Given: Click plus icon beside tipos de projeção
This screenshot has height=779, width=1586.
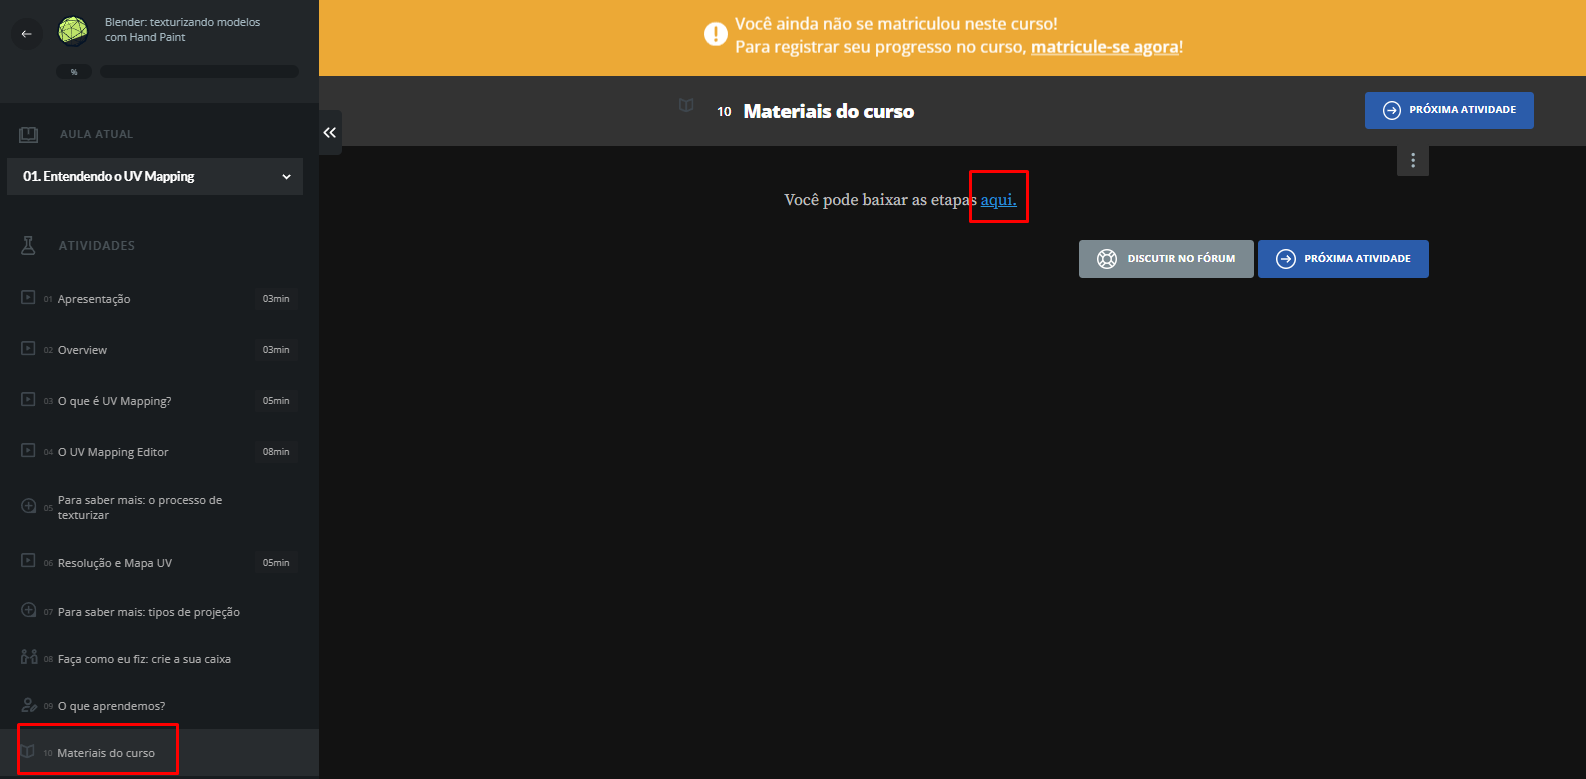Looking at the screenshot, I should coord(29,610).
